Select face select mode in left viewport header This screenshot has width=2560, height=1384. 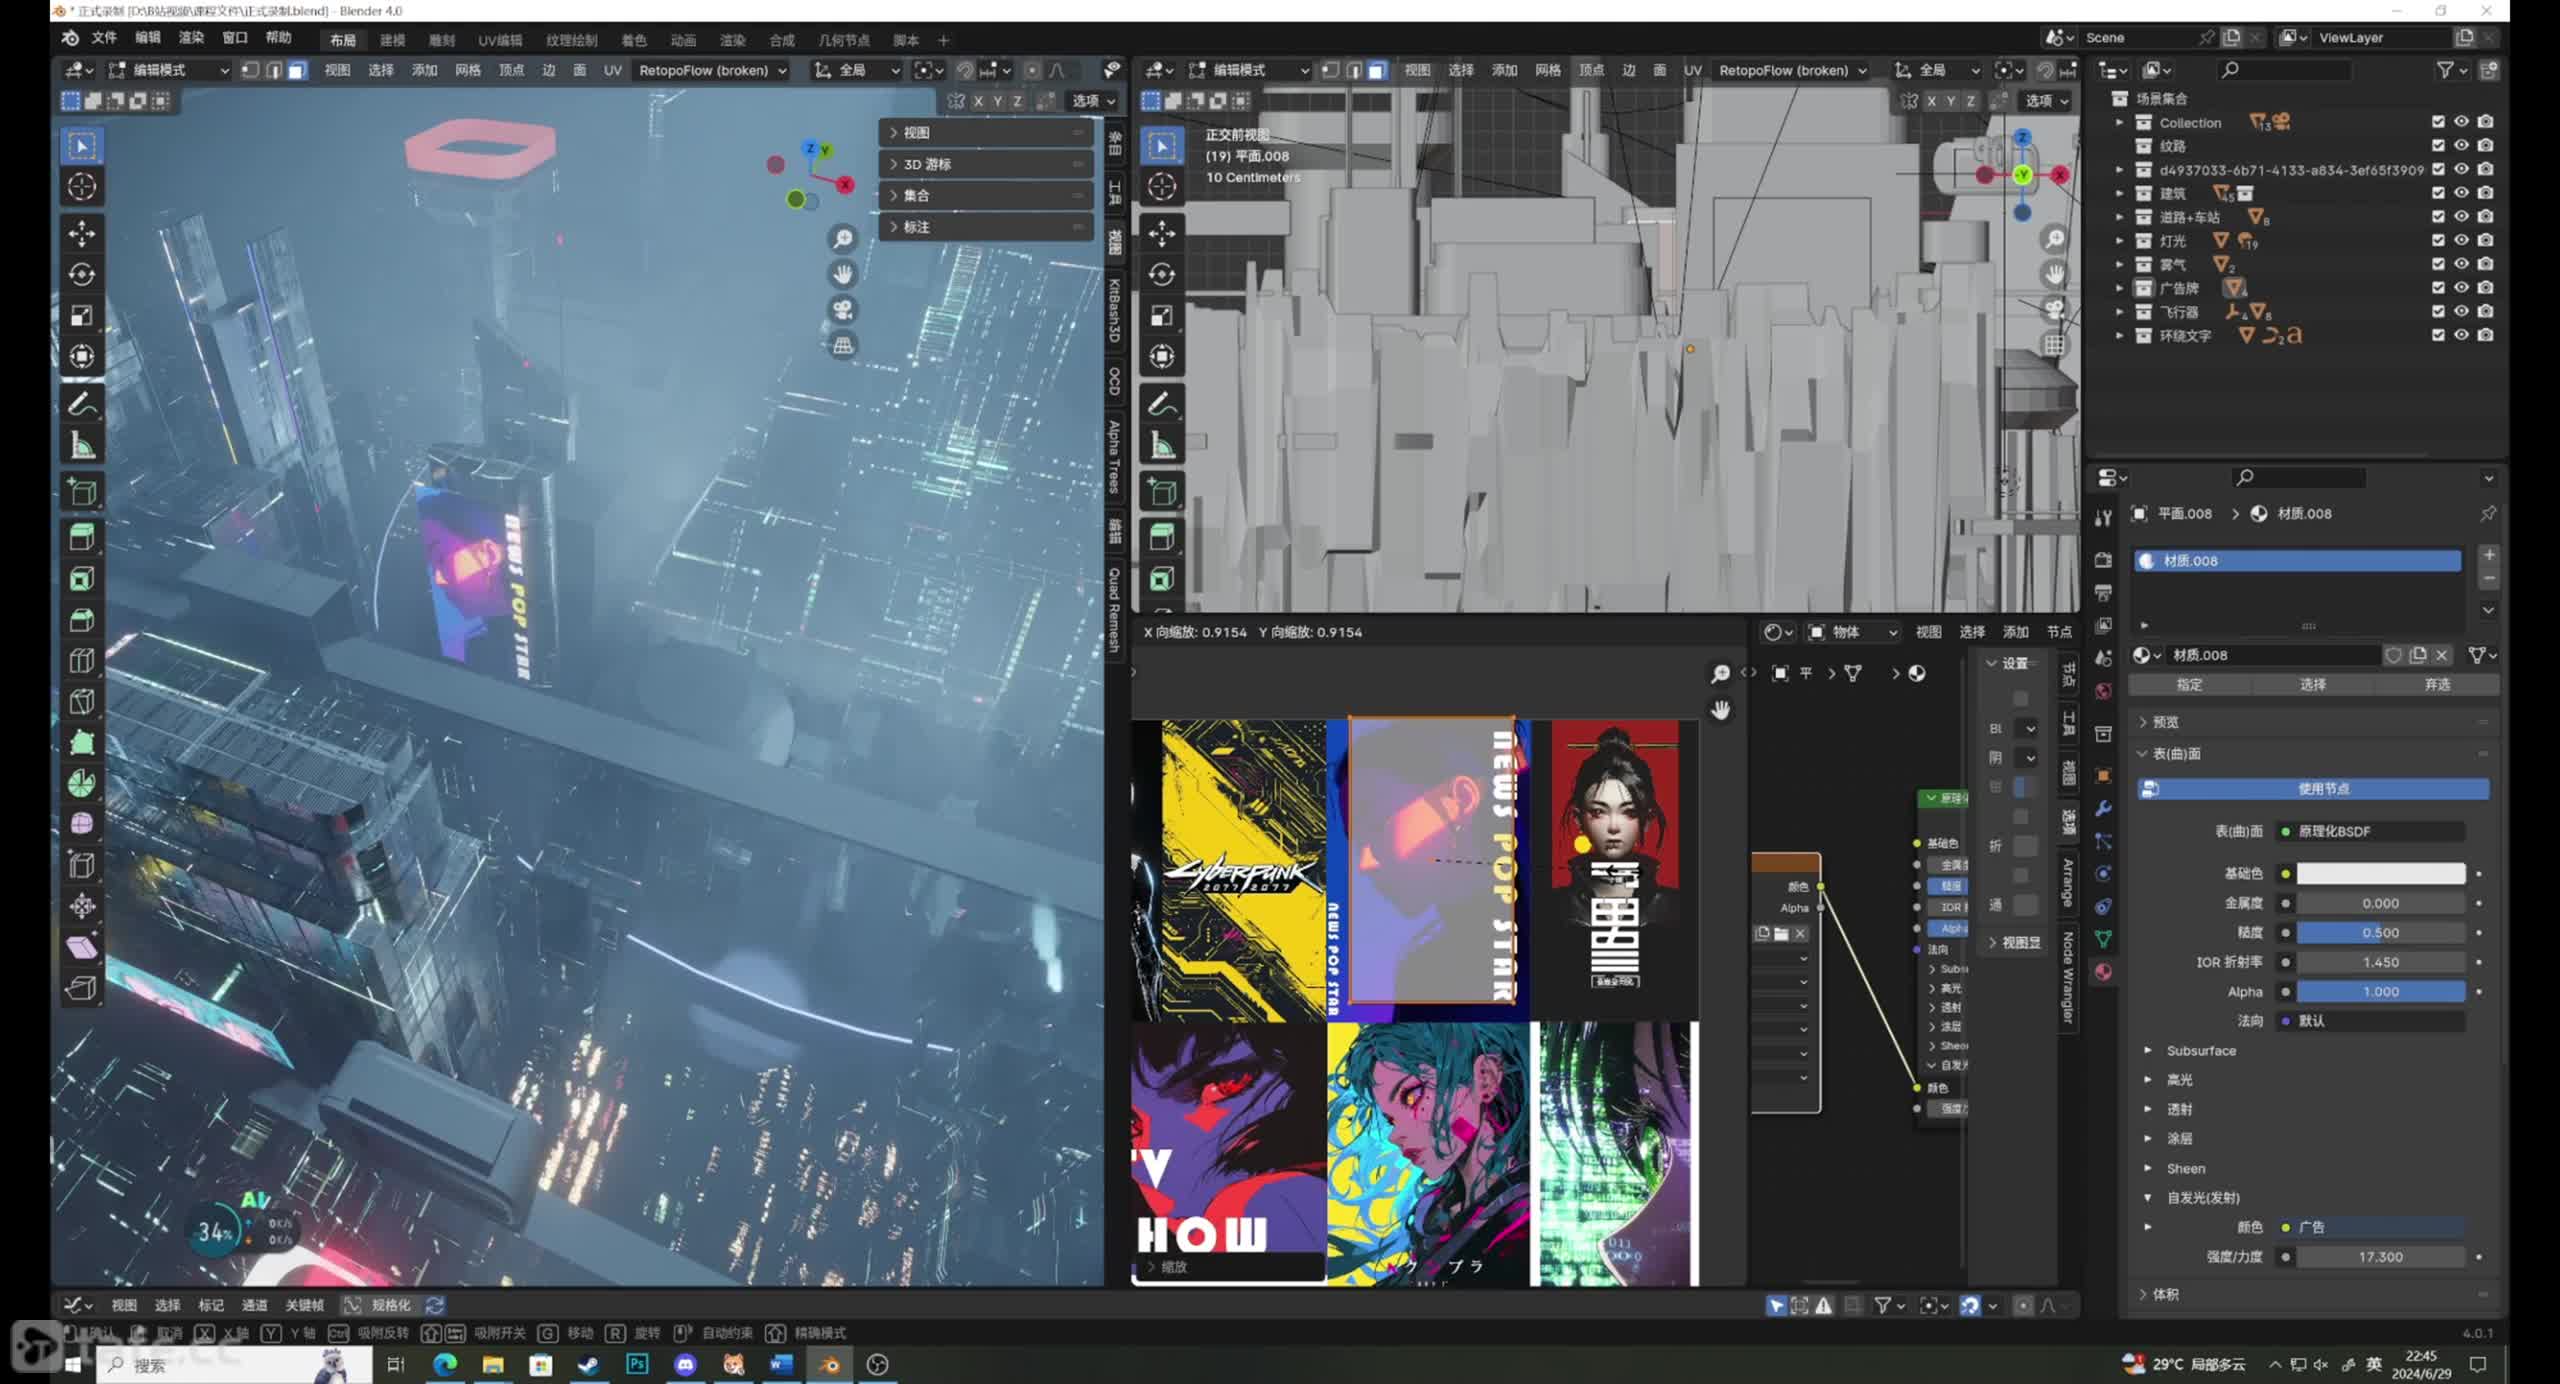297,70
